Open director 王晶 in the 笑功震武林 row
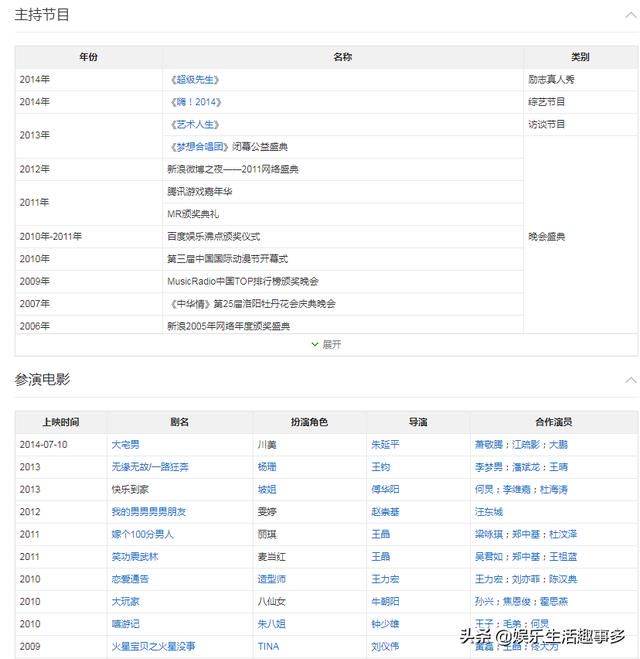 pyautogui.click(x=380, y=557)
